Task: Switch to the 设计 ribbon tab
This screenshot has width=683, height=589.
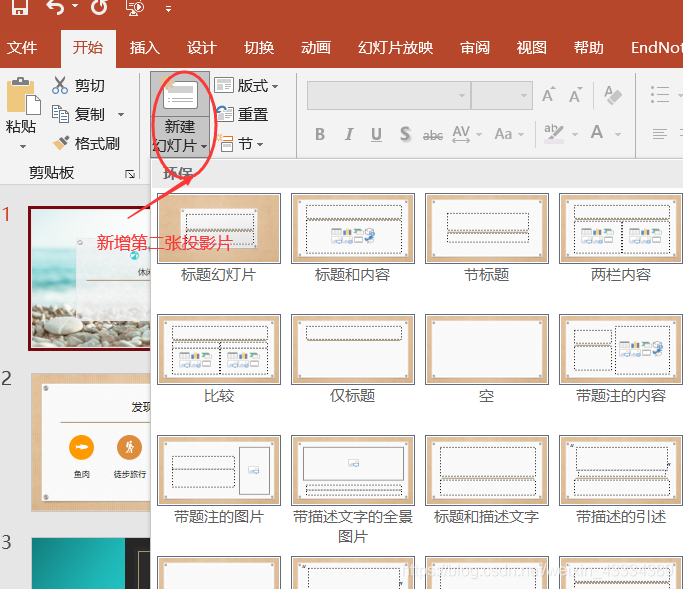Action: (202, 47)
